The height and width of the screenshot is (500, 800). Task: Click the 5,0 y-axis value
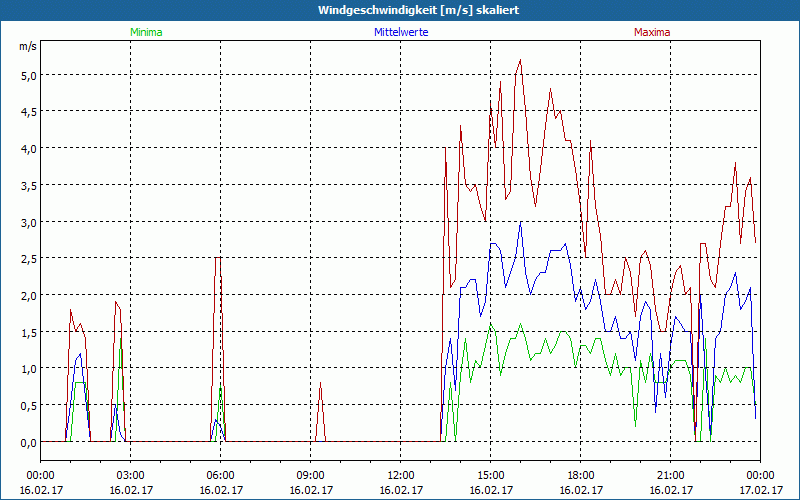[x=28, y=76]
